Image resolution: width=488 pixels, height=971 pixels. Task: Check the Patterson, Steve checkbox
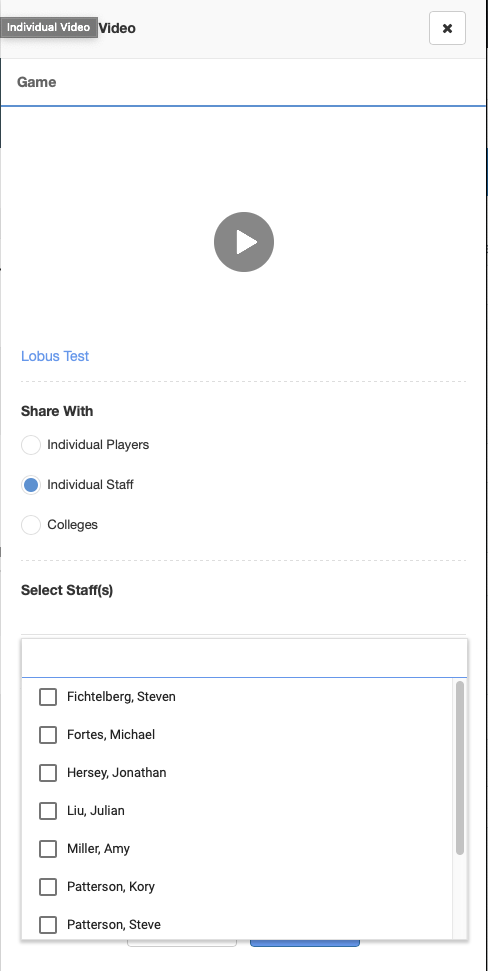pyautogui.click(x=48, y=925)
